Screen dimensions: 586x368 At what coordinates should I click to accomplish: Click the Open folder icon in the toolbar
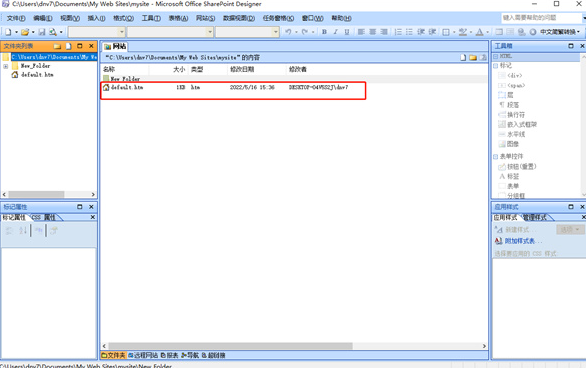25,32
